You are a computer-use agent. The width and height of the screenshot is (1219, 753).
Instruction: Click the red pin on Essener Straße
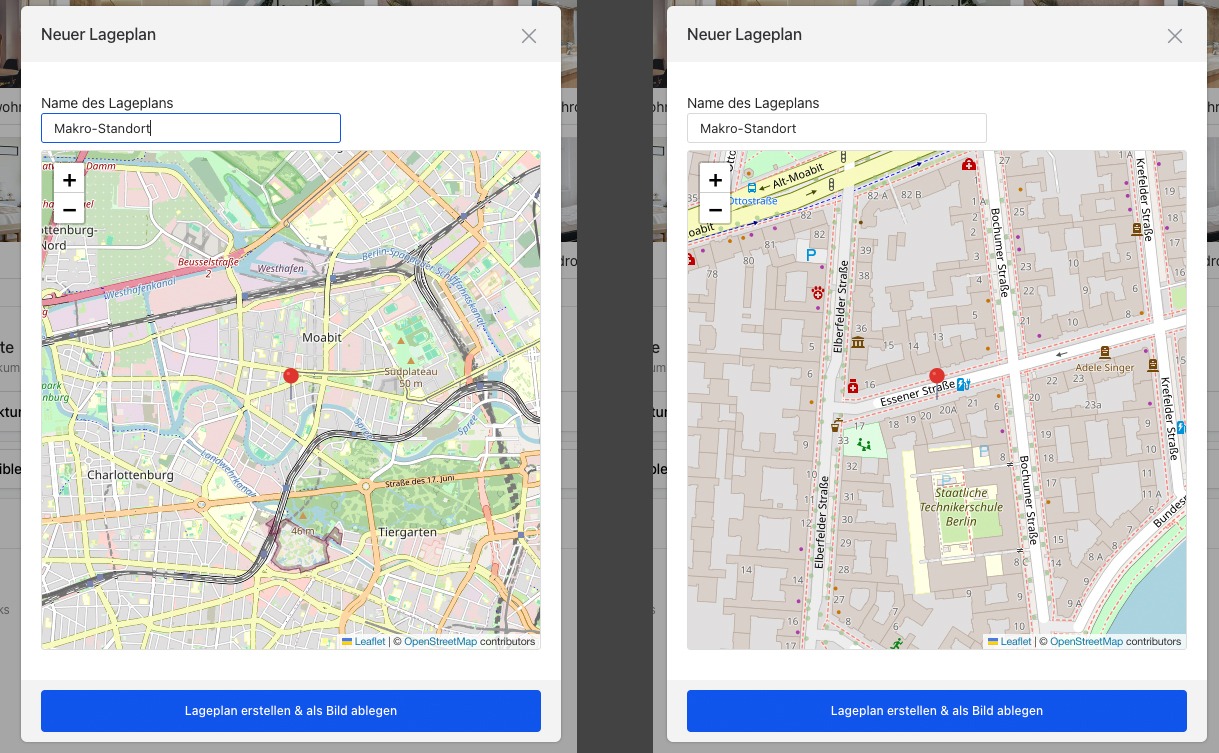(937, 378)
